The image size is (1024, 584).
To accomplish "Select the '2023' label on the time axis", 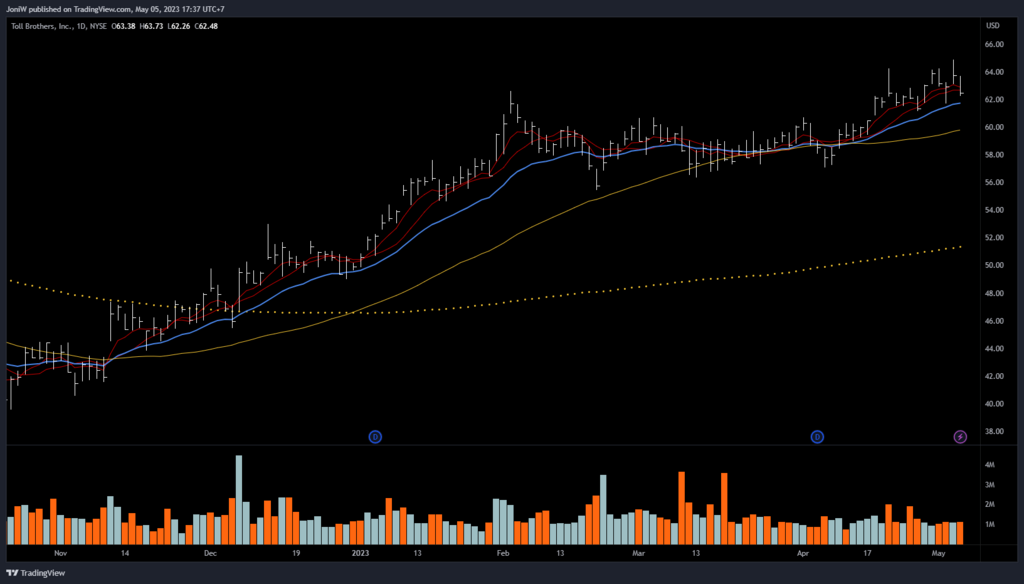I will [x=358, y=552].
